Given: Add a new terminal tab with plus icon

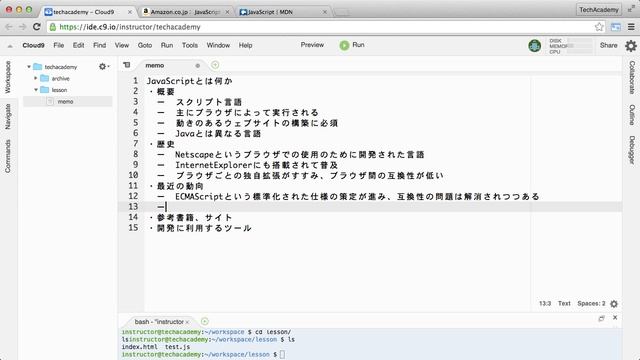Looking at the screenshot, I should pyautogui.click(x=204, y=321).
